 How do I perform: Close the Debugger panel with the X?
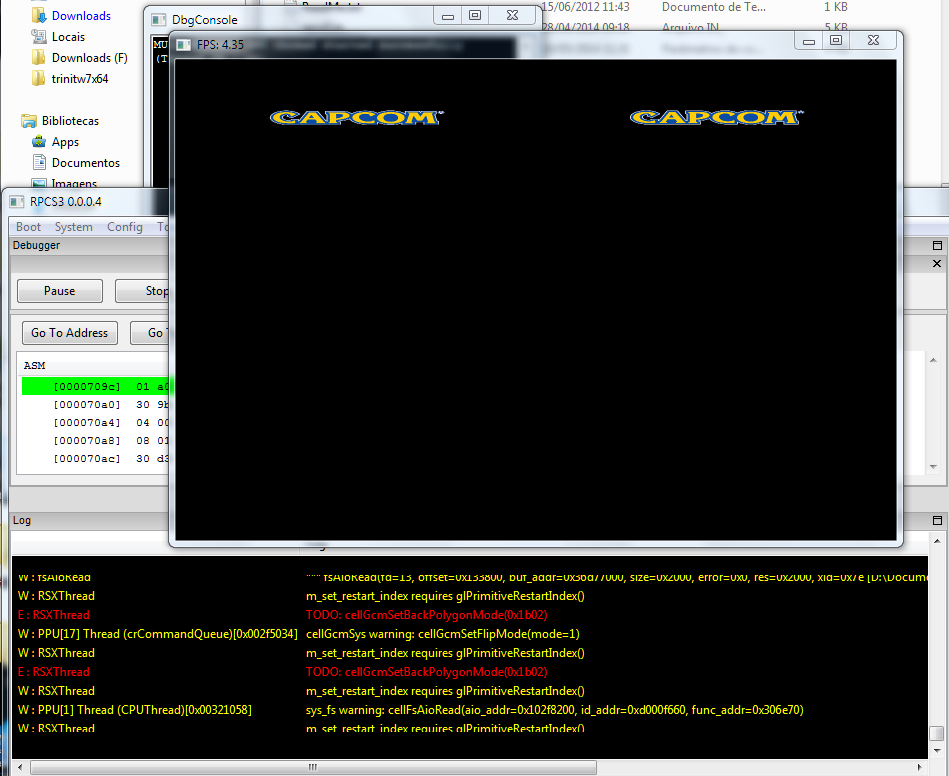point(937,264)
